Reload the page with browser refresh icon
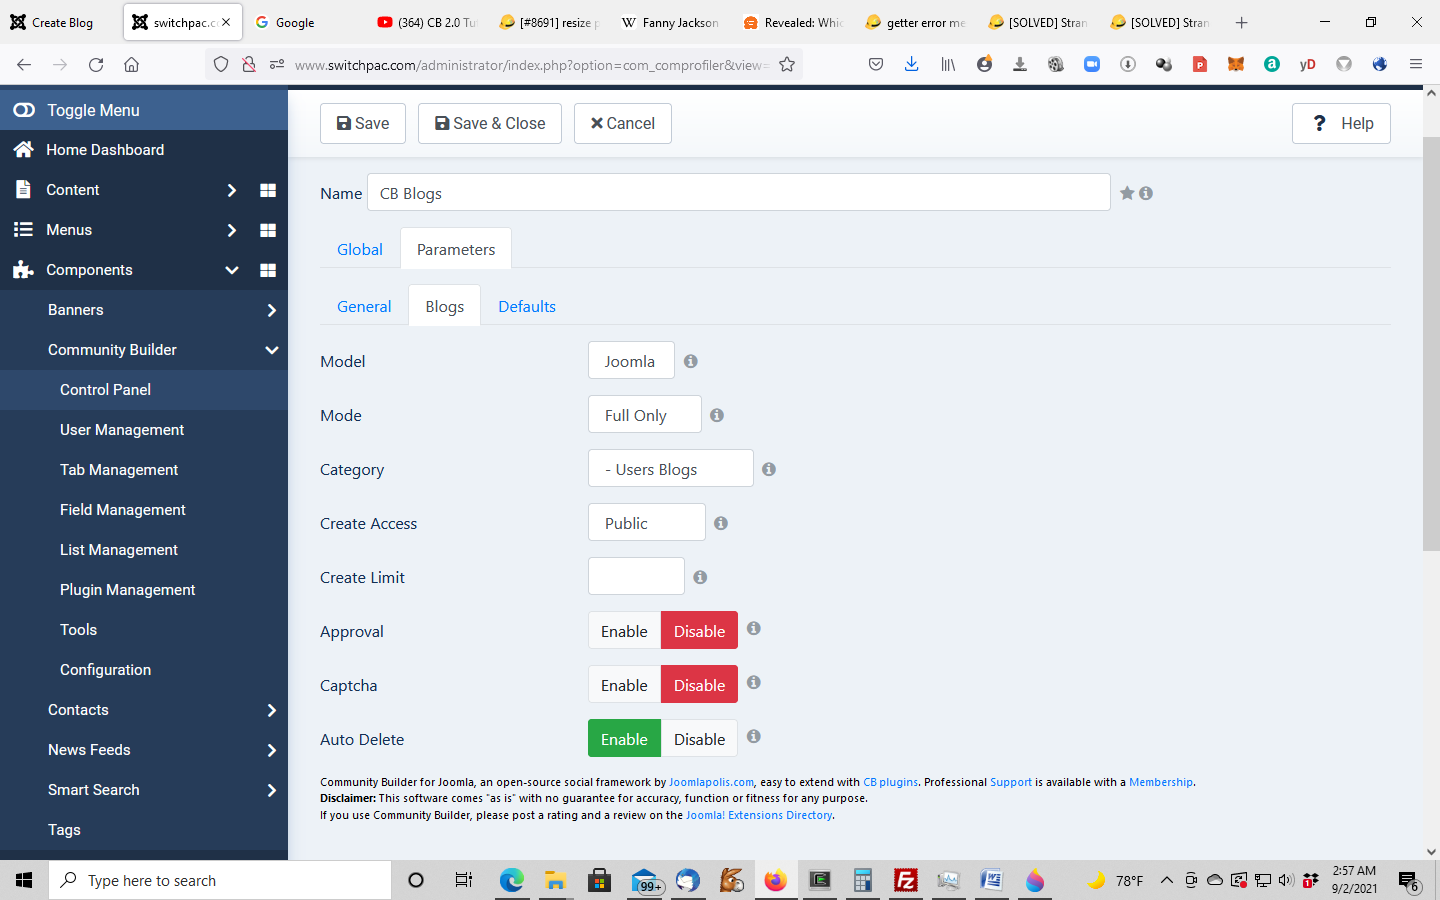Viewport: 1440px width, 900px height. click(x=96, y=65)
